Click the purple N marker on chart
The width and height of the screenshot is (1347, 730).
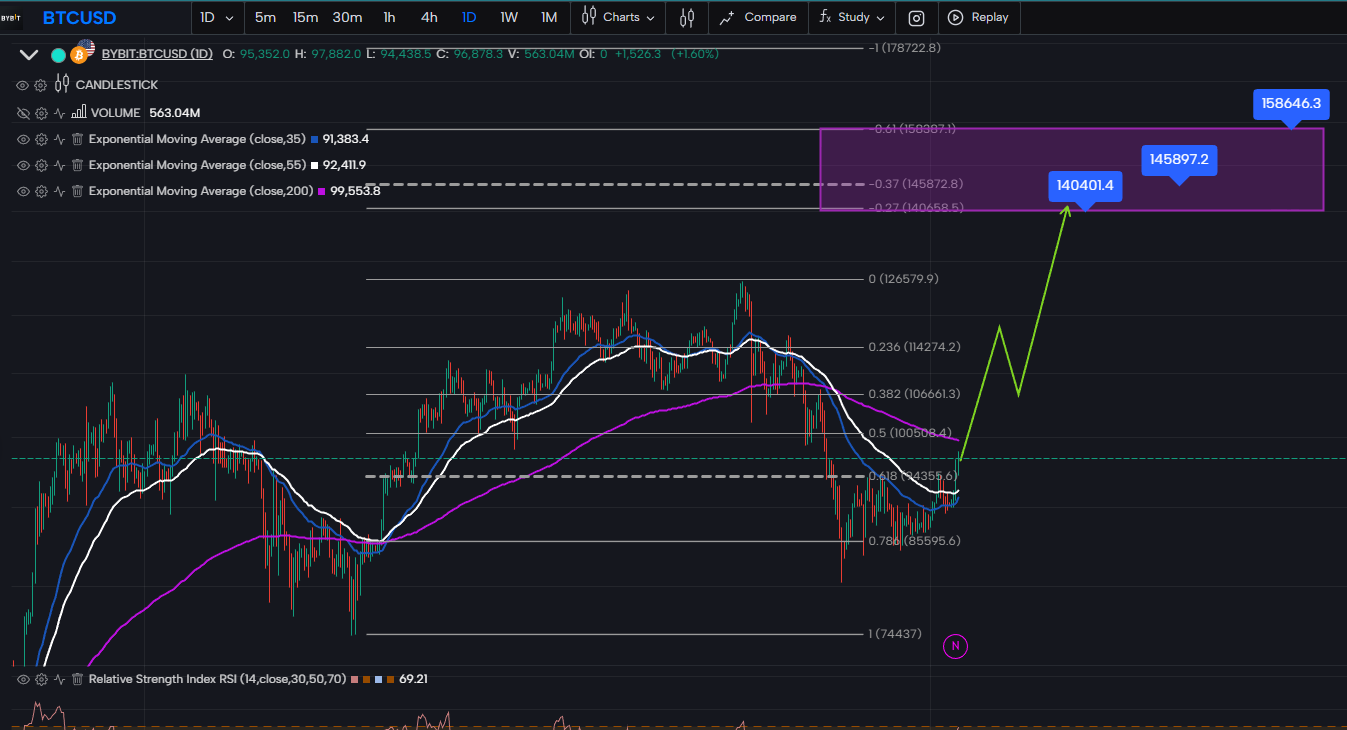[955, 646]
